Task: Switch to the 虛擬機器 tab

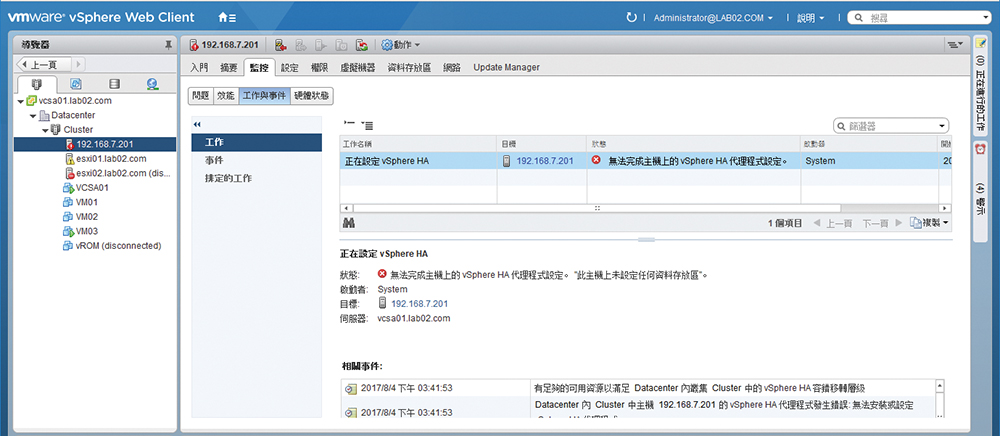Action: pos(358,67)
